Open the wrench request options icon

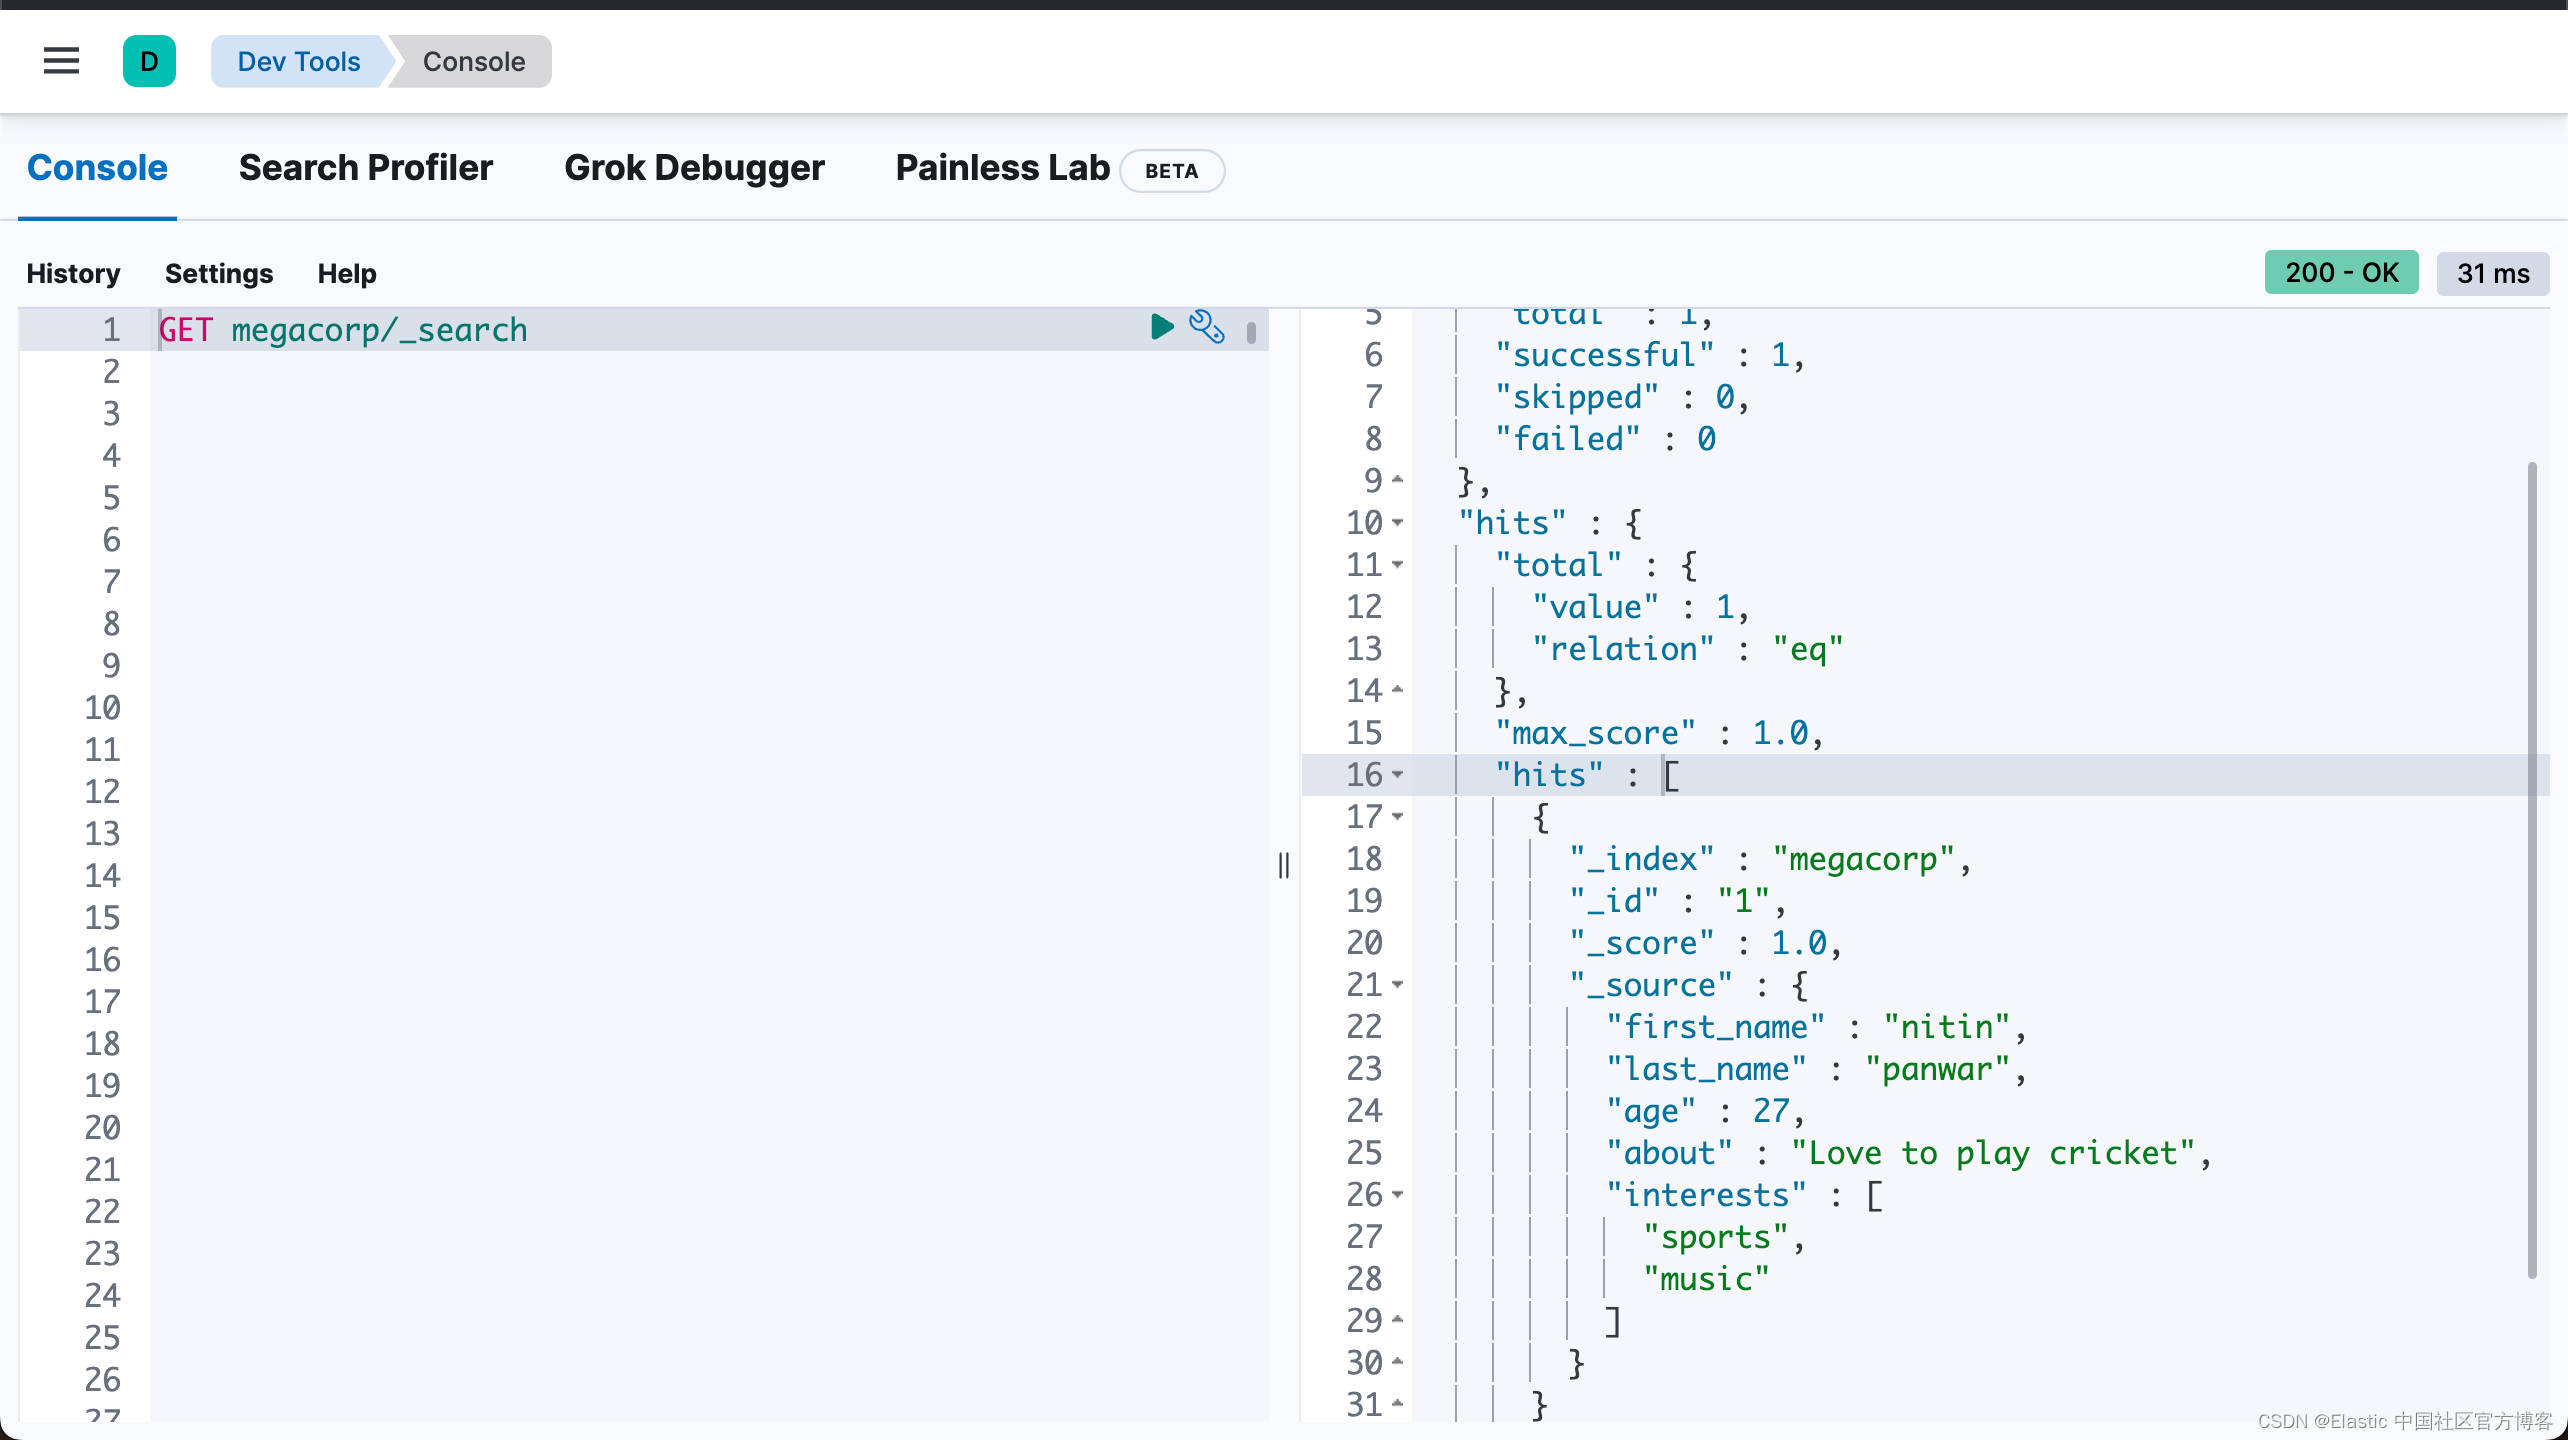pyautogui.click(x=1206, y=327)
